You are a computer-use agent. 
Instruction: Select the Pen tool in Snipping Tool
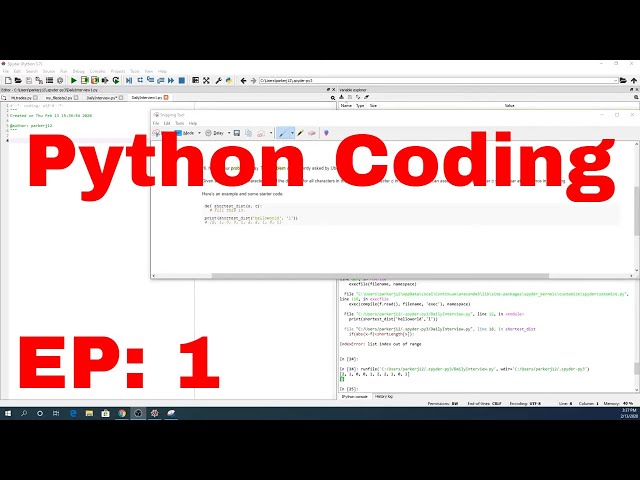pos(282,133)
